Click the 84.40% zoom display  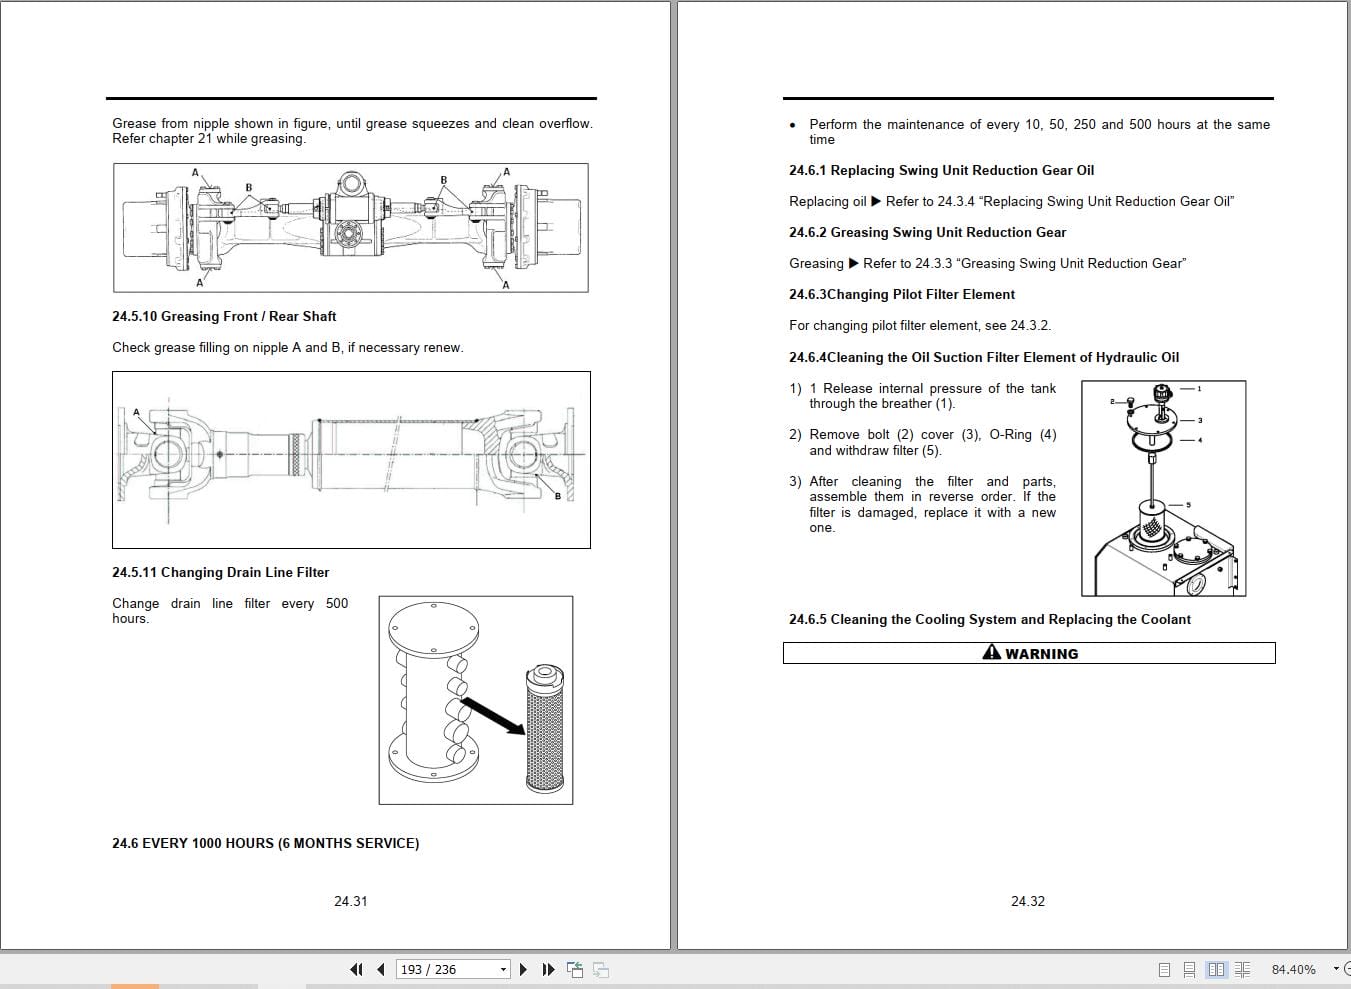[1294, 969]
